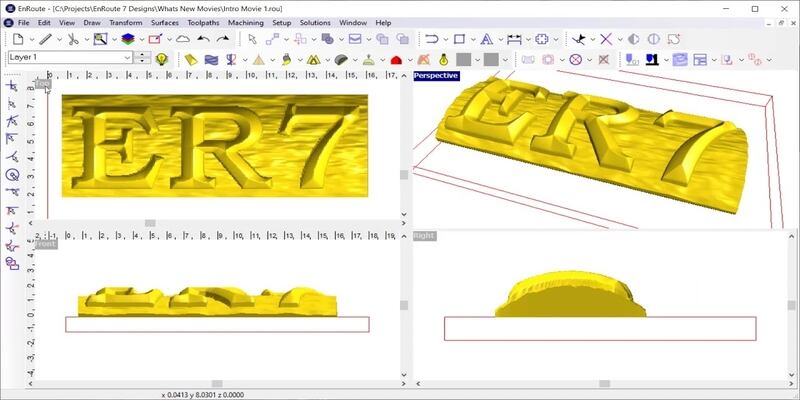
Task: Open the Layer 1 dropdown
Action: 70,58
